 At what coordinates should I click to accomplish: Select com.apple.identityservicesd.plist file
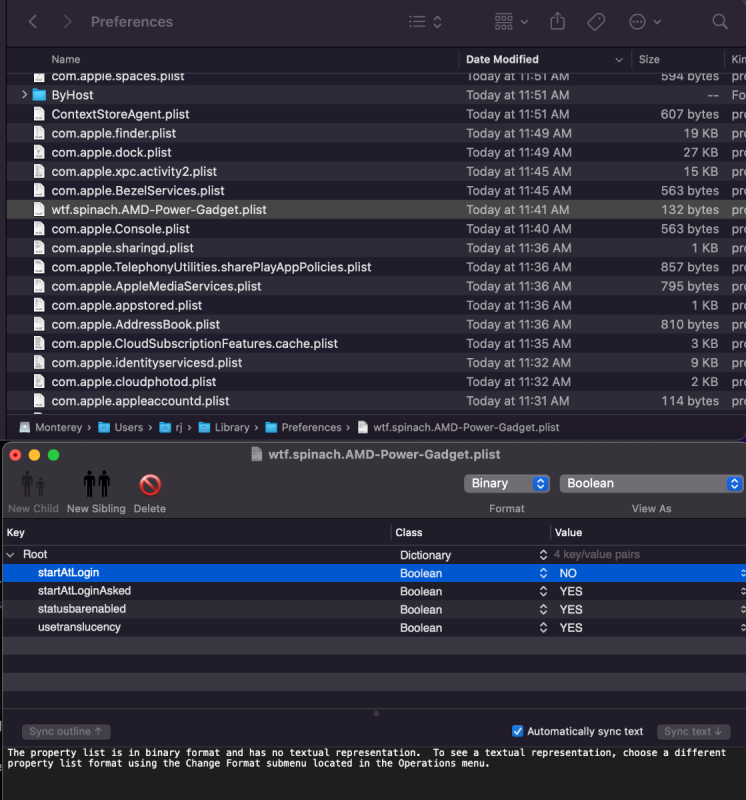146,363
